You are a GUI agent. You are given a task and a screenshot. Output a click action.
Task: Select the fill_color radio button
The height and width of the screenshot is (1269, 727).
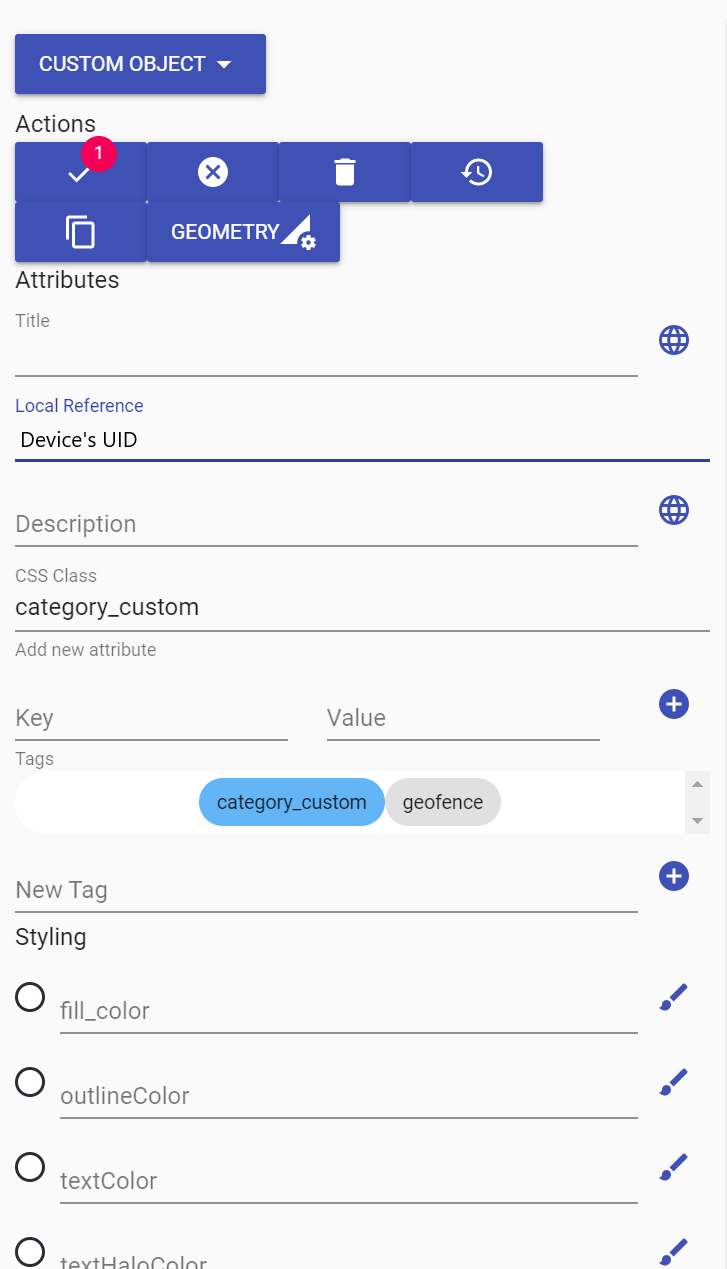click(30, 997)
